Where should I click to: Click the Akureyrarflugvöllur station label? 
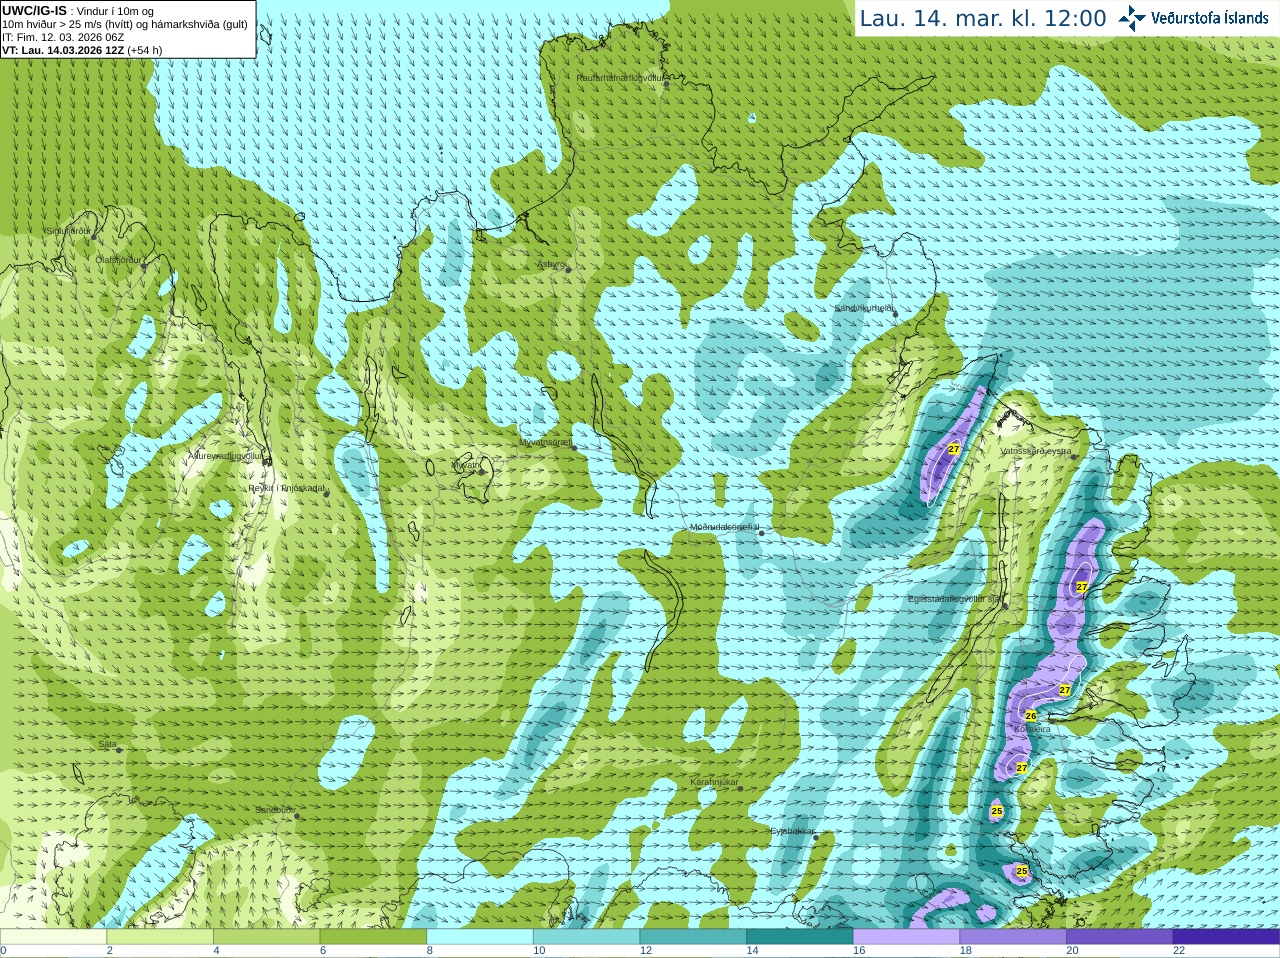pos(226,456)
